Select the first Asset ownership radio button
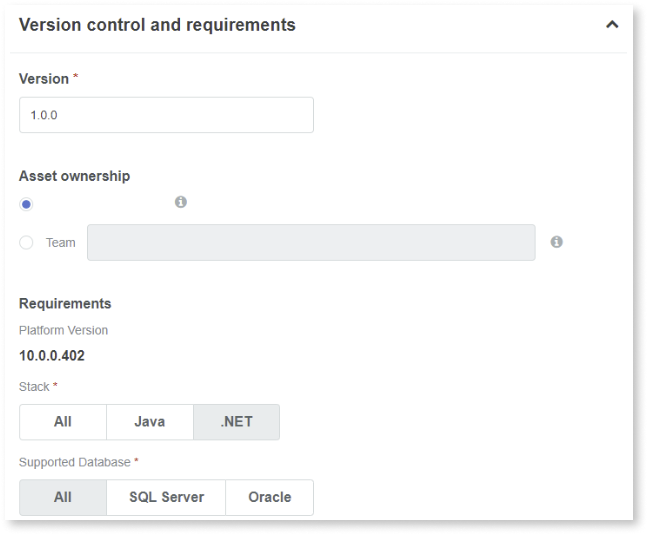The image size is (648, 535). [x=26, y=204]
